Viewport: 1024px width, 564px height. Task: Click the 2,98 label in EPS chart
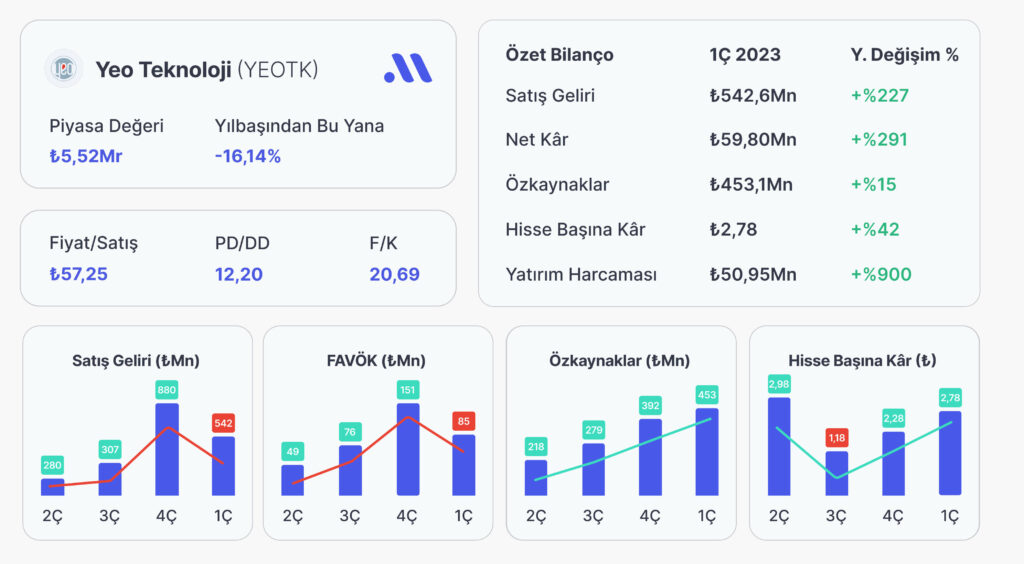[779, 384]
